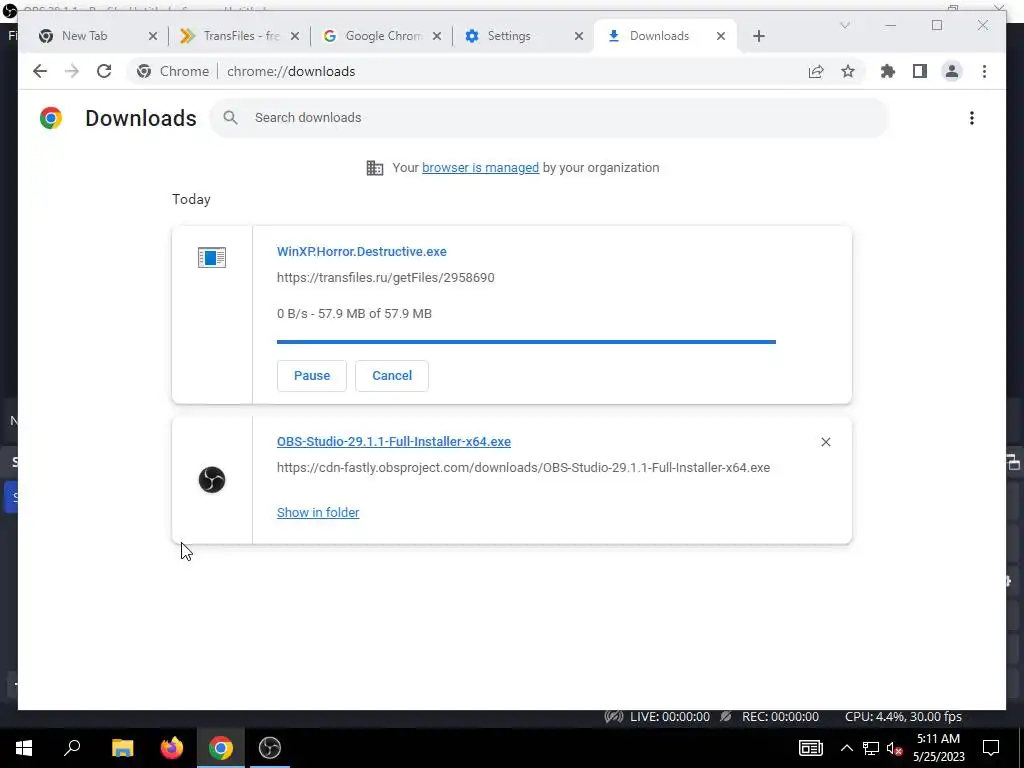Open the tab search dropdown arrow
Viewport: 1024px width, 768px height.
pyautogui.click(x=844, y=25)
